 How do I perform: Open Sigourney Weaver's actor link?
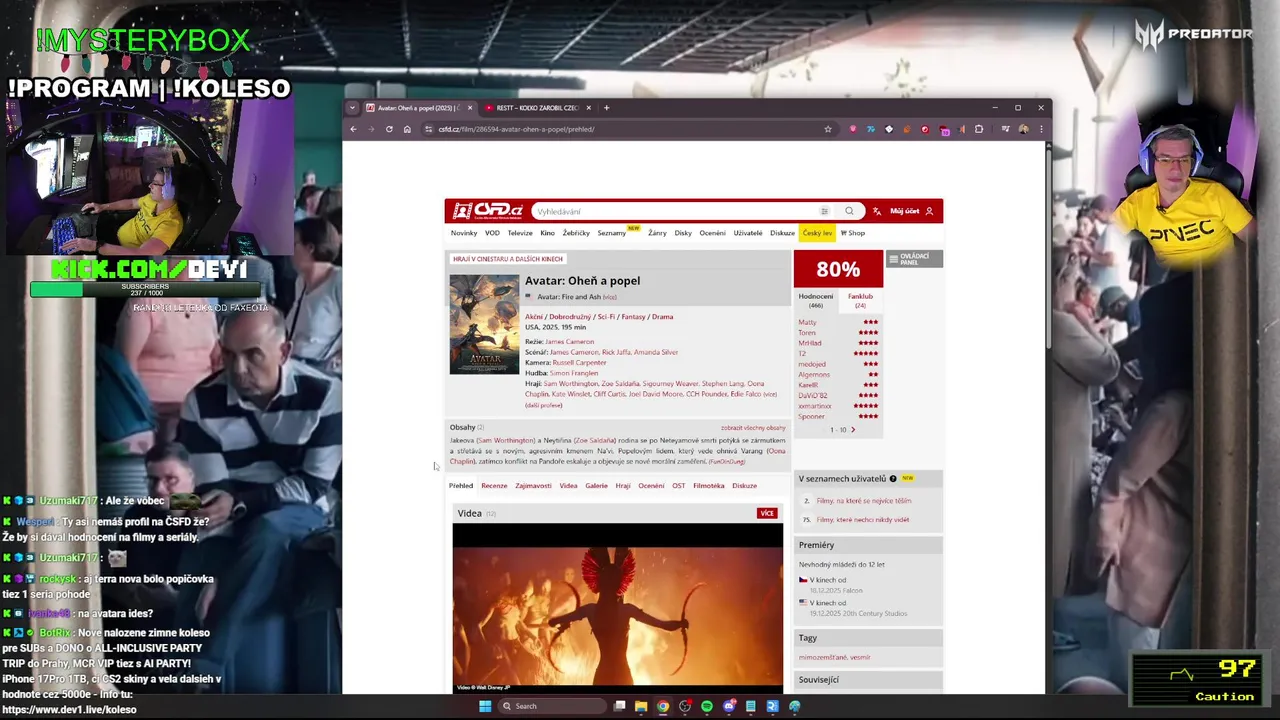[x=671, y=383]
